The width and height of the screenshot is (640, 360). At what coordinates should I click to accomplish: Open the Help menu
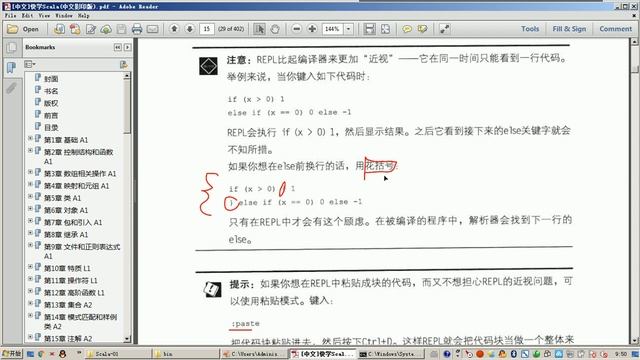tap(83, 16)
